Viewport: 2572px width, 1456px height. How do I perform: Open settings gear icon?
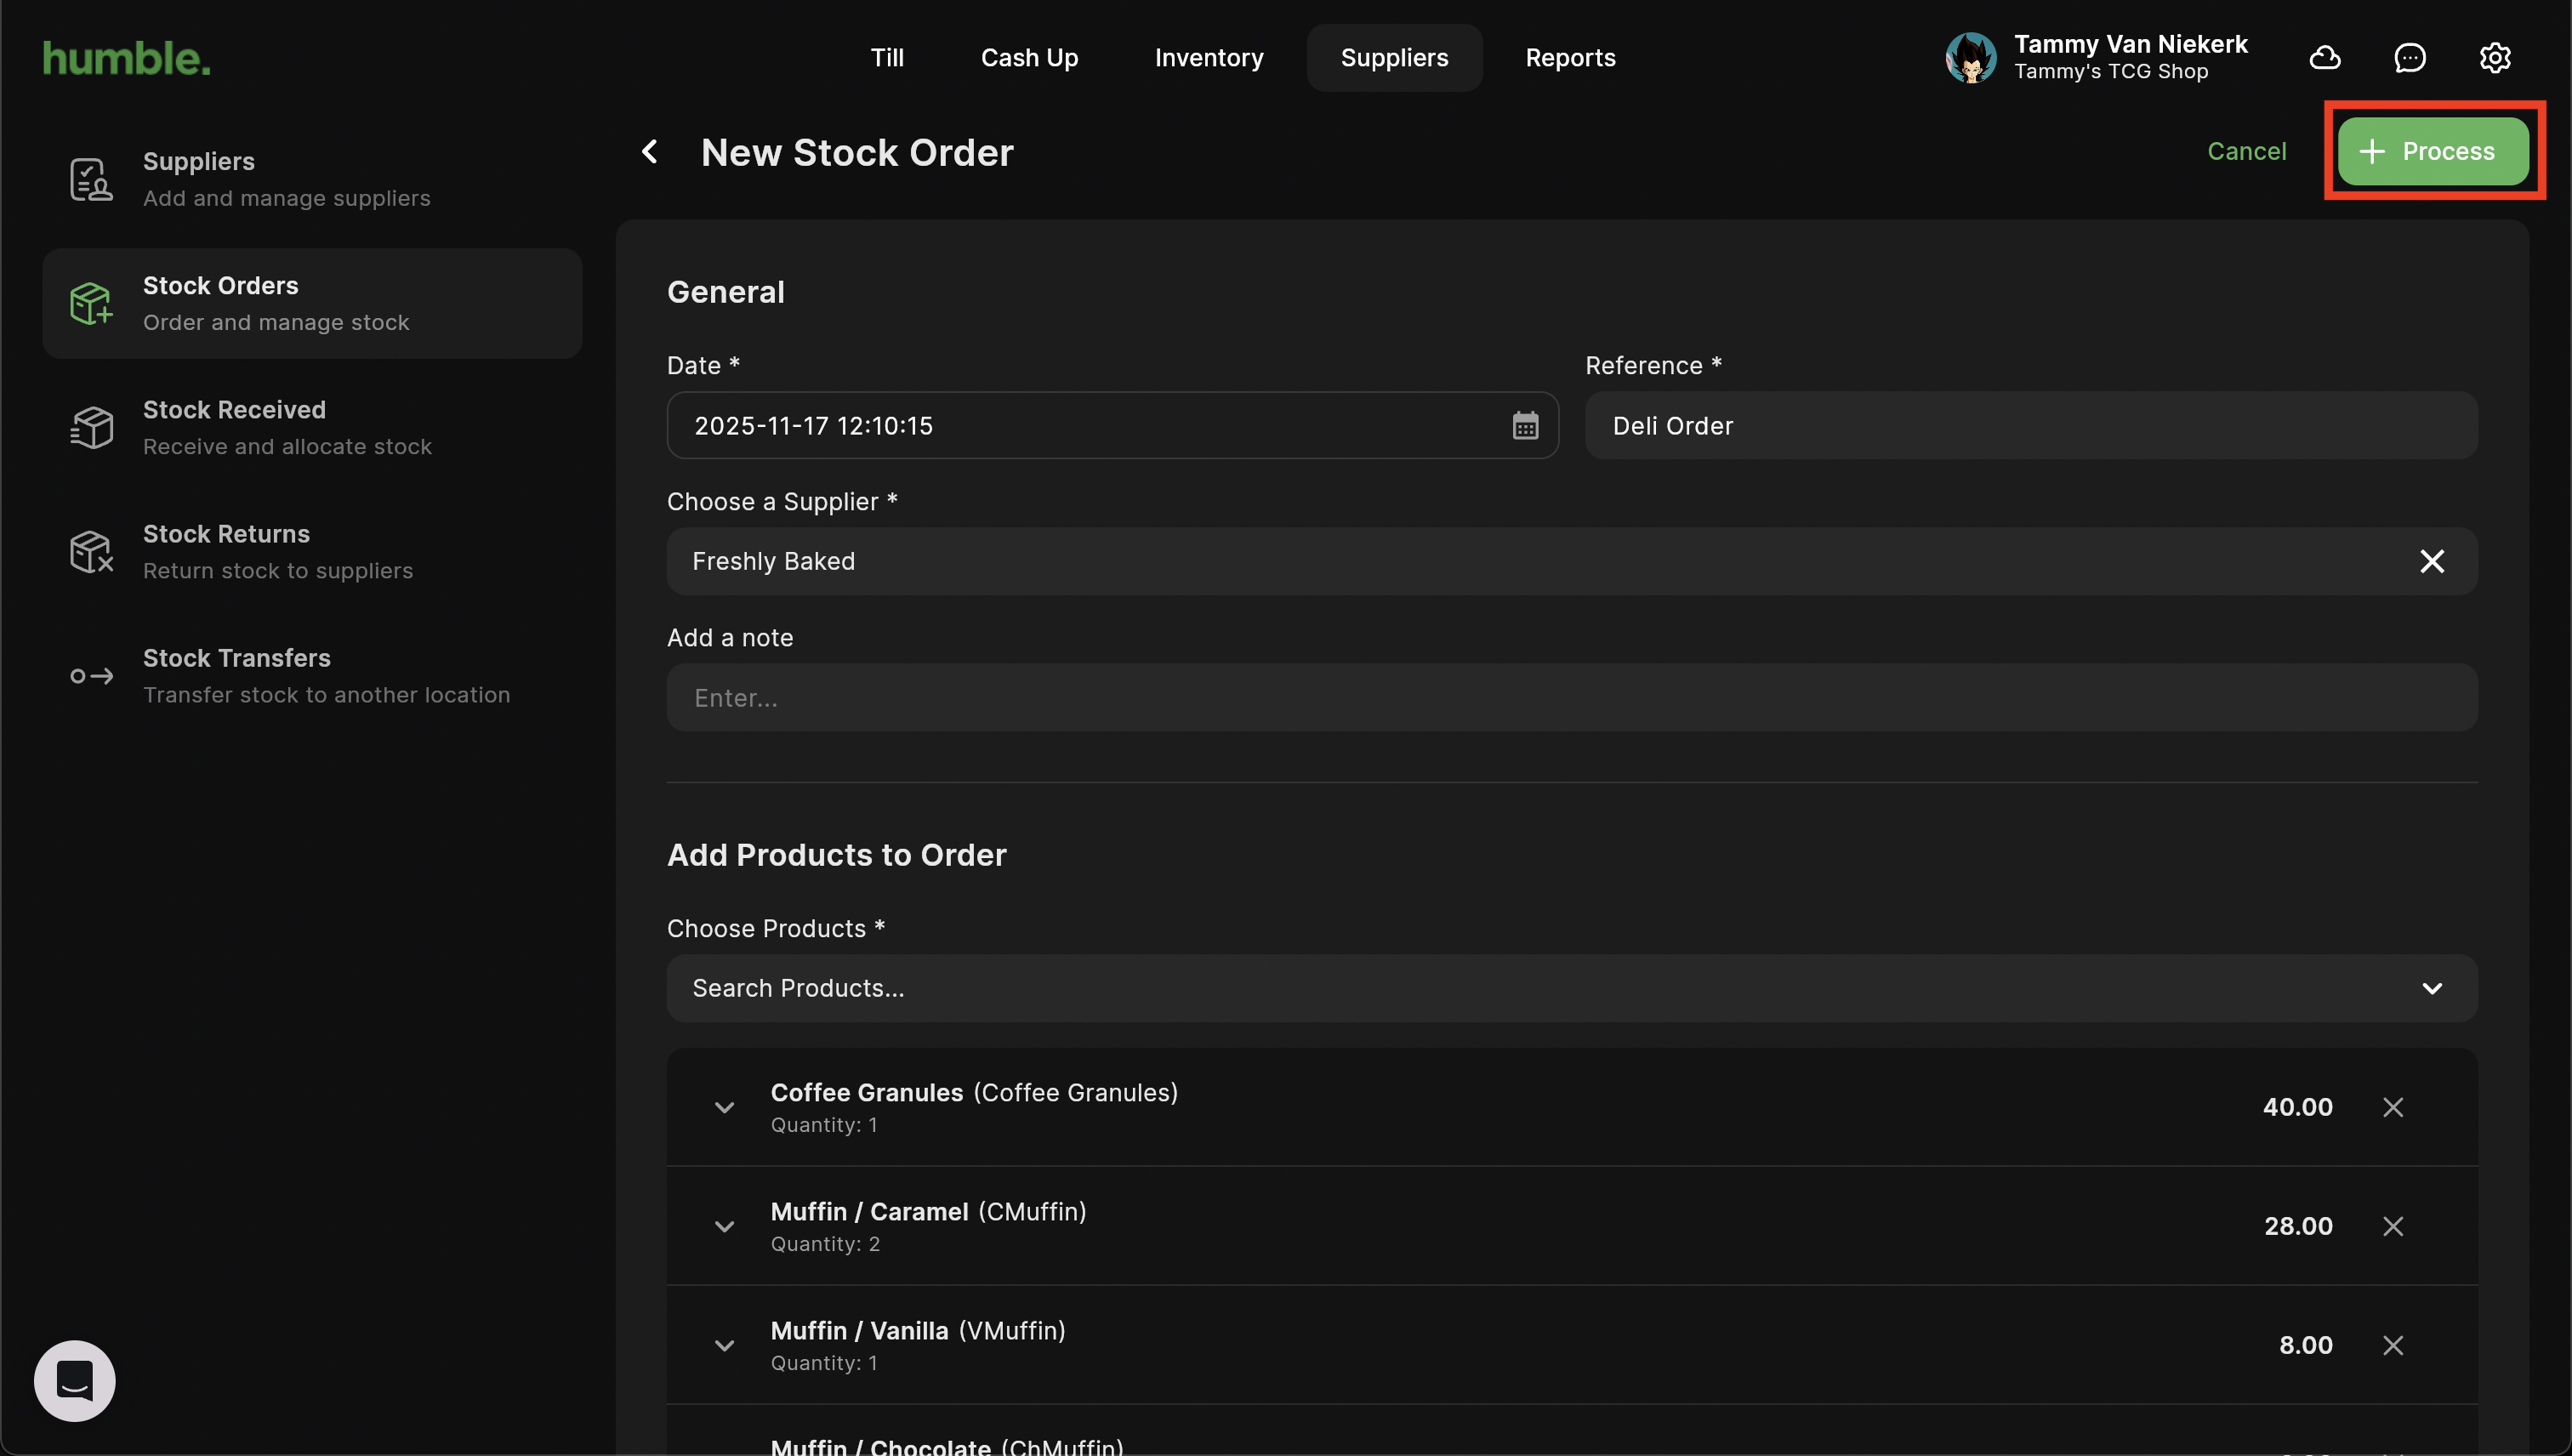pos(2494,58)
